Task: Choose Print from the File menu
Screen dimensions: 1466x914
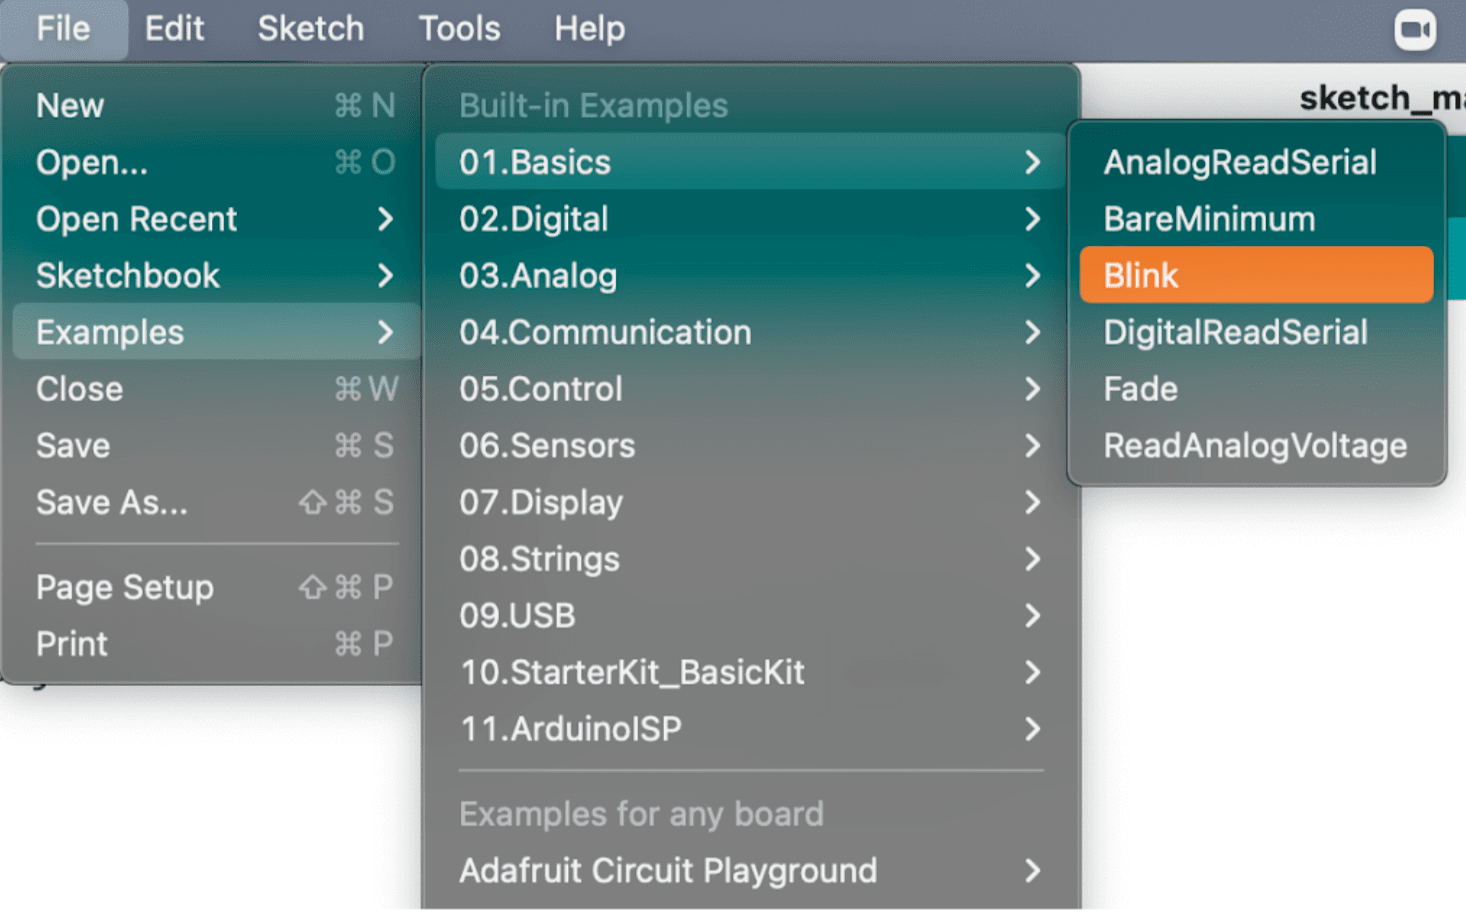Action: click(x=216, y=644)
